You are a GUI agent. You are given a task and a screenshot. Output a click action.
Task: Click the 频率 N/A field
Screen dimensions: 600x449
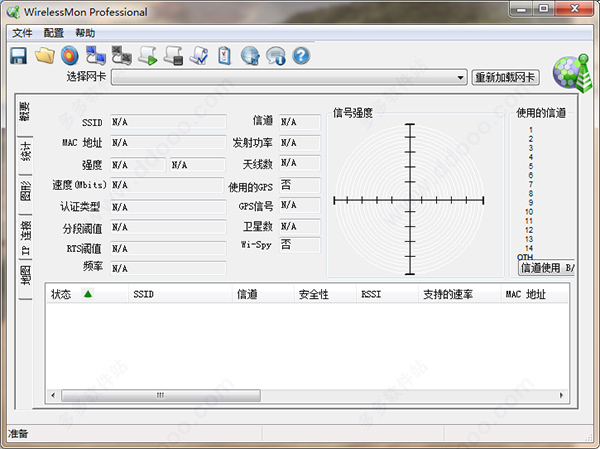(x=168, y=268)
